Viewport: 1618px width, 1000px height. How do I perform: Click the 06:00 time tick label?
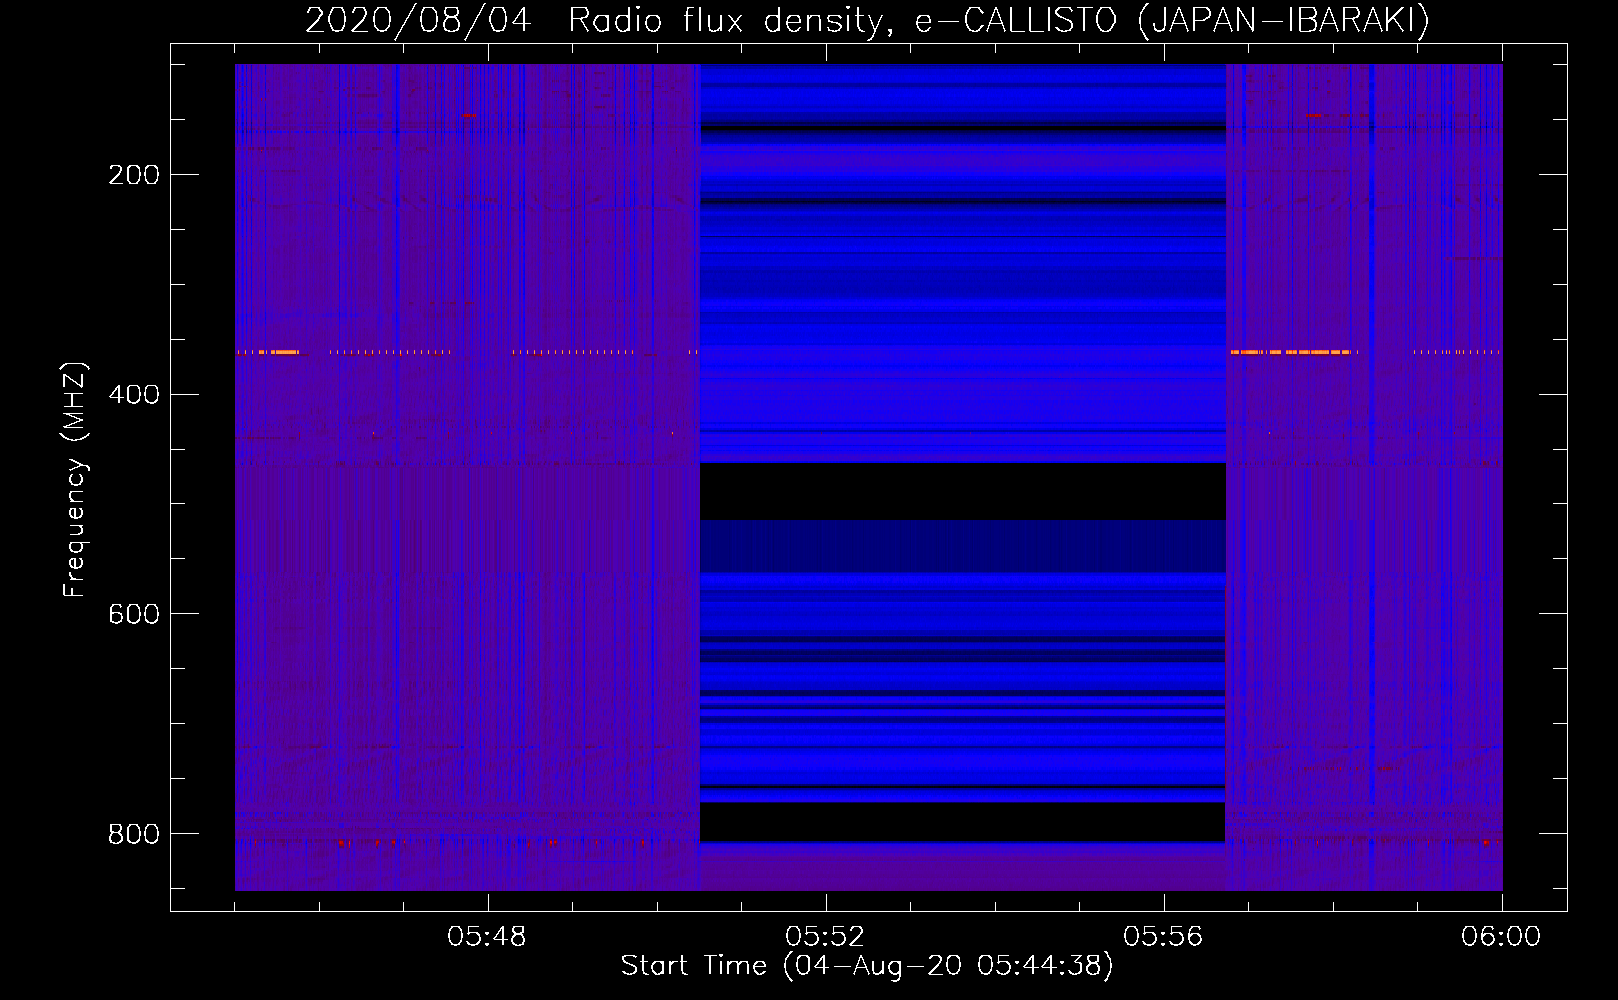click(x=1501, y=937)
